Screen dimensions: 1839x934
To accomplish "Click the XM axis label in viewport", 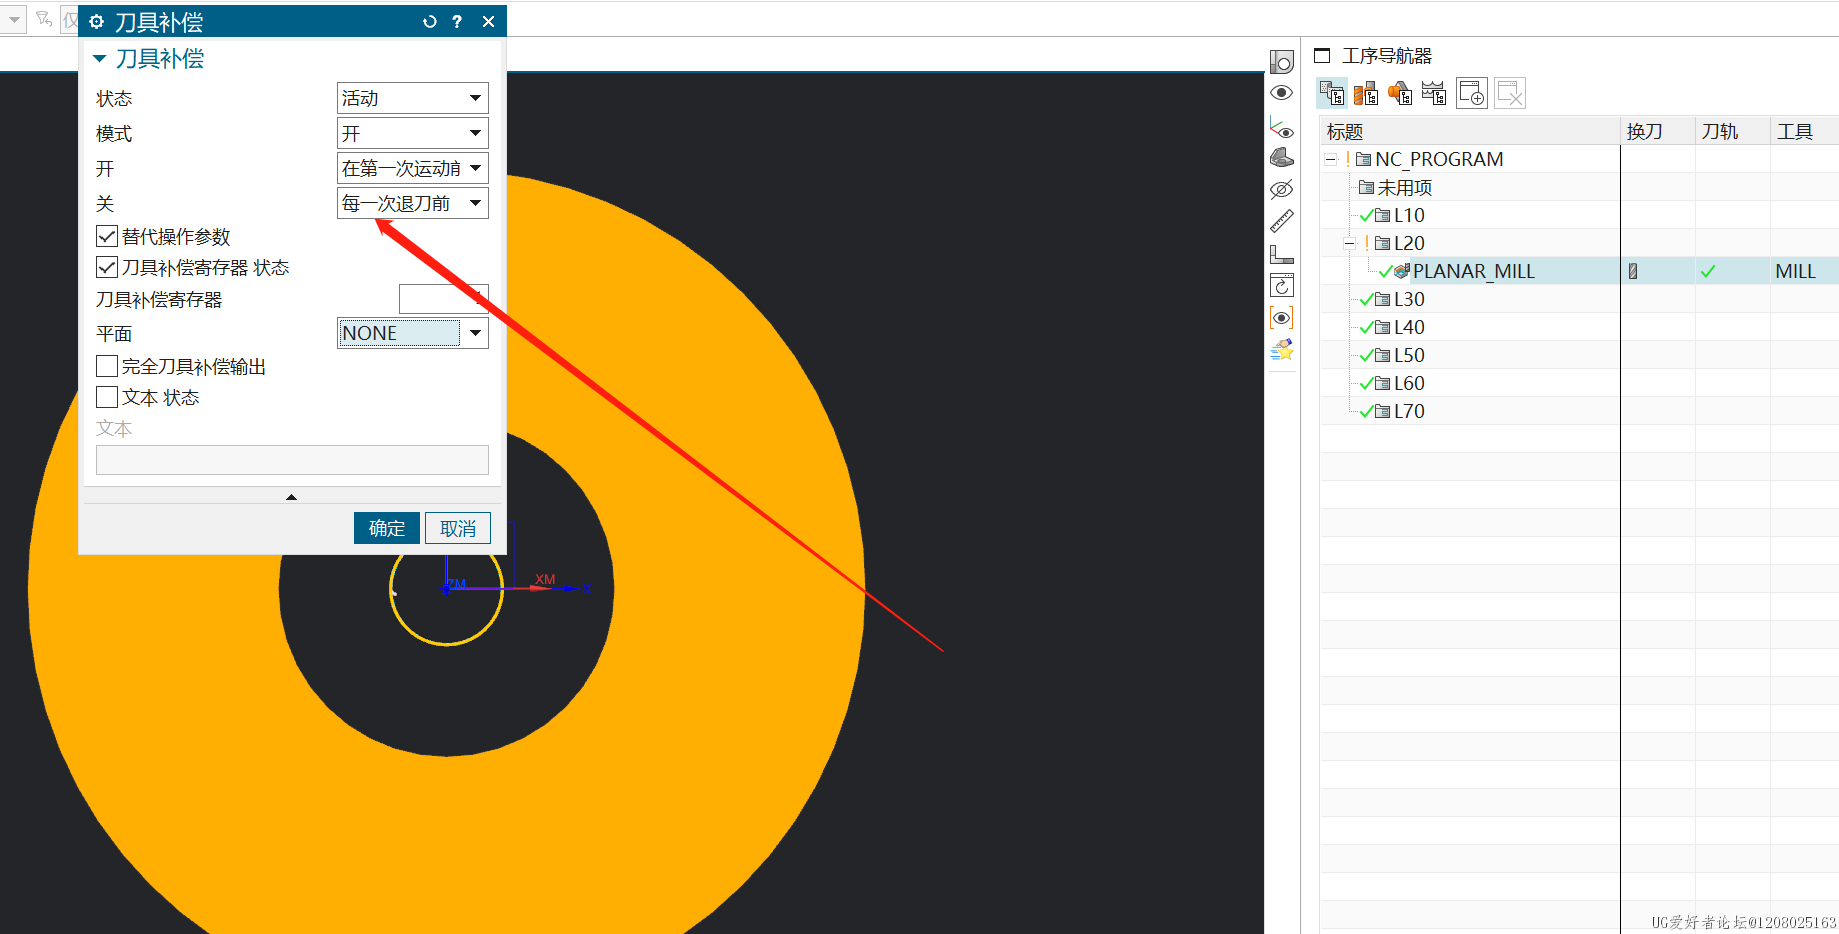I will 545,579.
